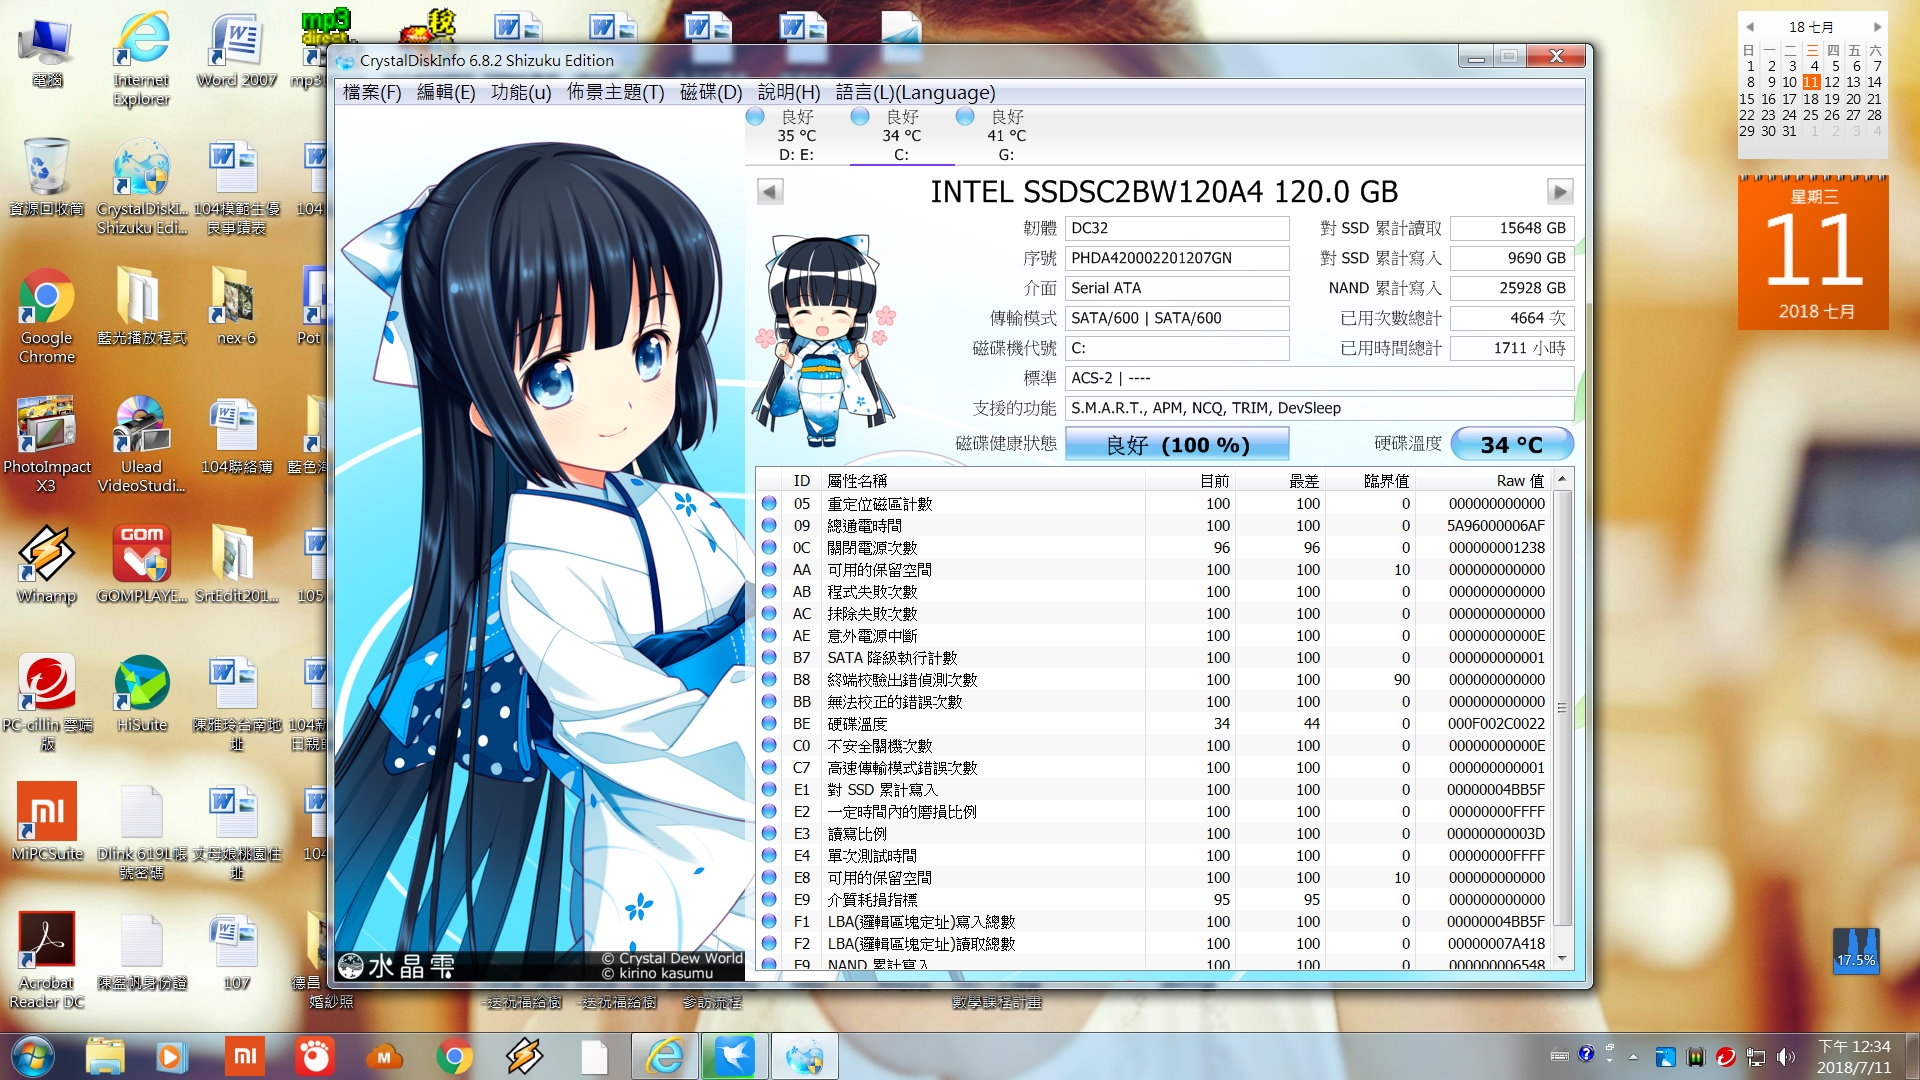Click the Raw 值 column header
Image resolution: width=1920 pixels, height=1080 pixels.
1482,481
